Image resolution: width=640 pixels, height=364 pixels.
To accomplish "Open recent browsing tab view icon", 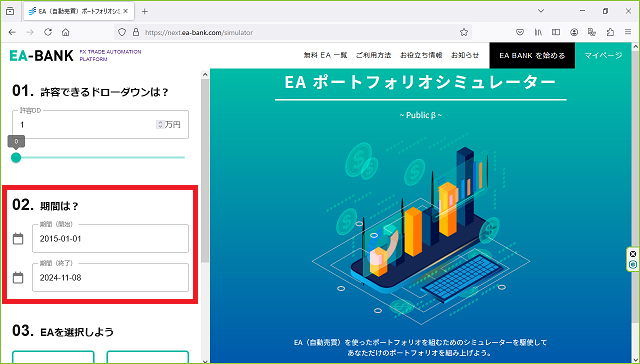I will 10,11.
